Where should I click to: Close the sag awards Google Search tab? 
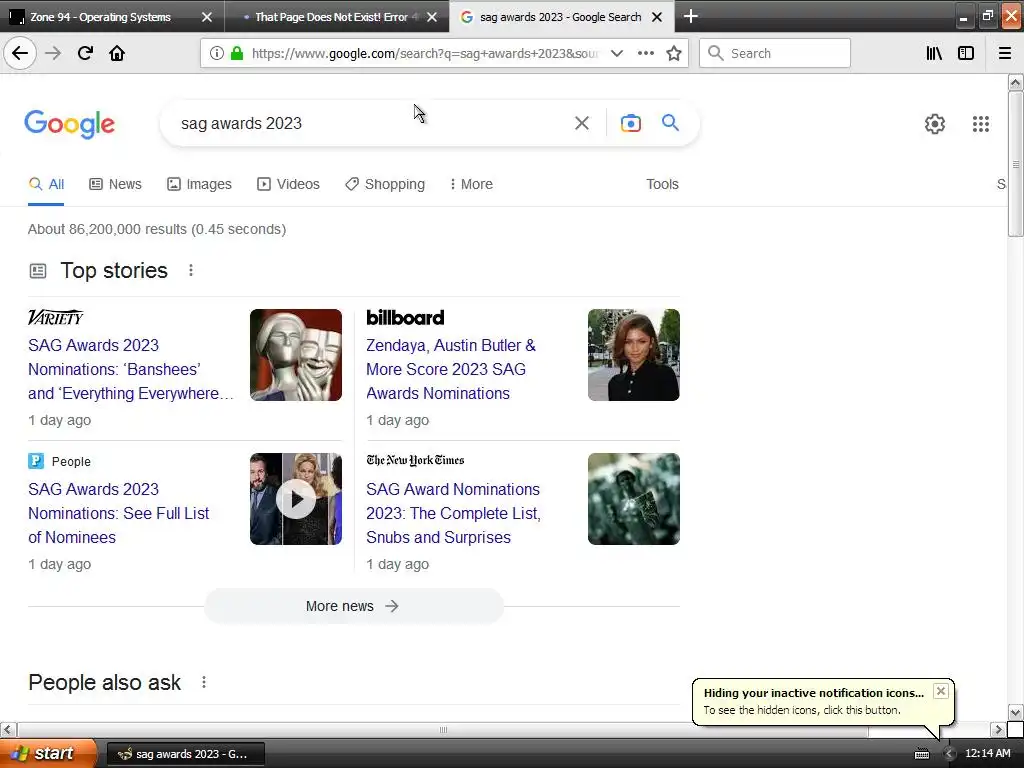click(657, 17)
